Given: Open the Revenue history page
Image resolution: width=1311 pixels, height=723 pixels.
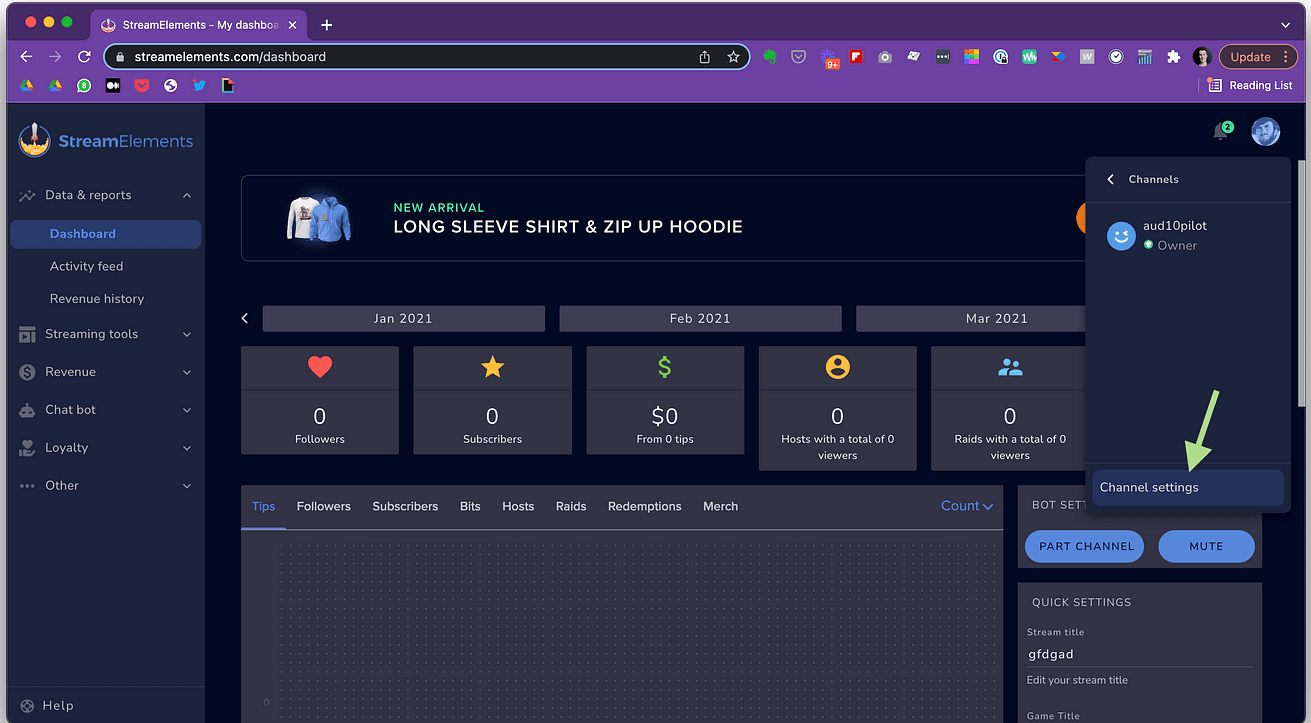Looking at the screenshot, I should tap(97, 299).
